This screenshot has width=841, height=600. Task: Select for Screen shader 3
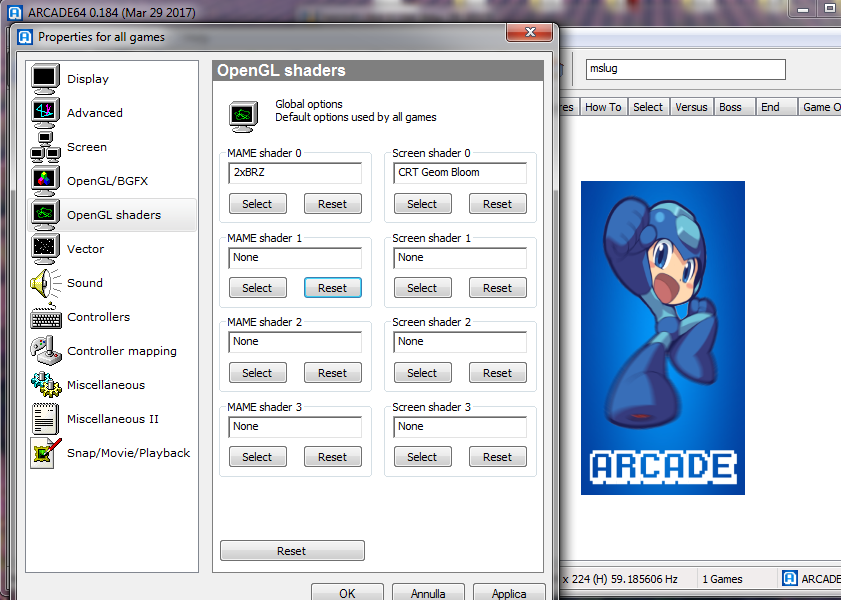coord(423,457)
